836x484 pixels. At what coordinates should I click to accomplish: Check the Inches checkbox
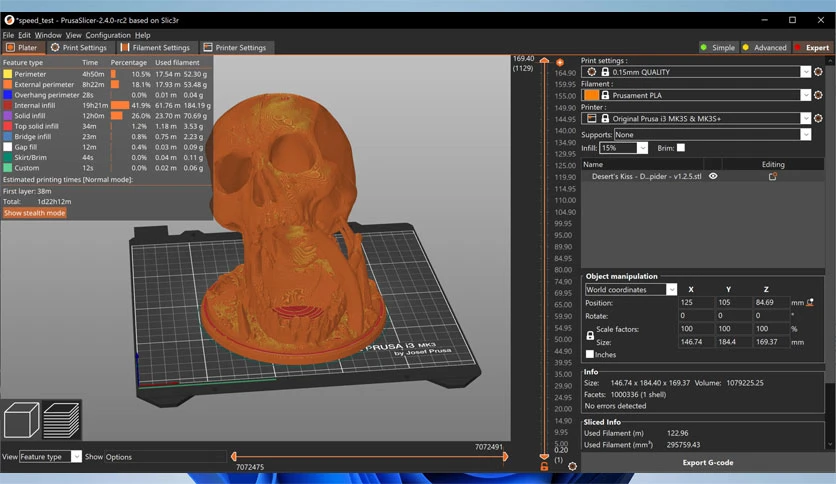tap(590, 354)
